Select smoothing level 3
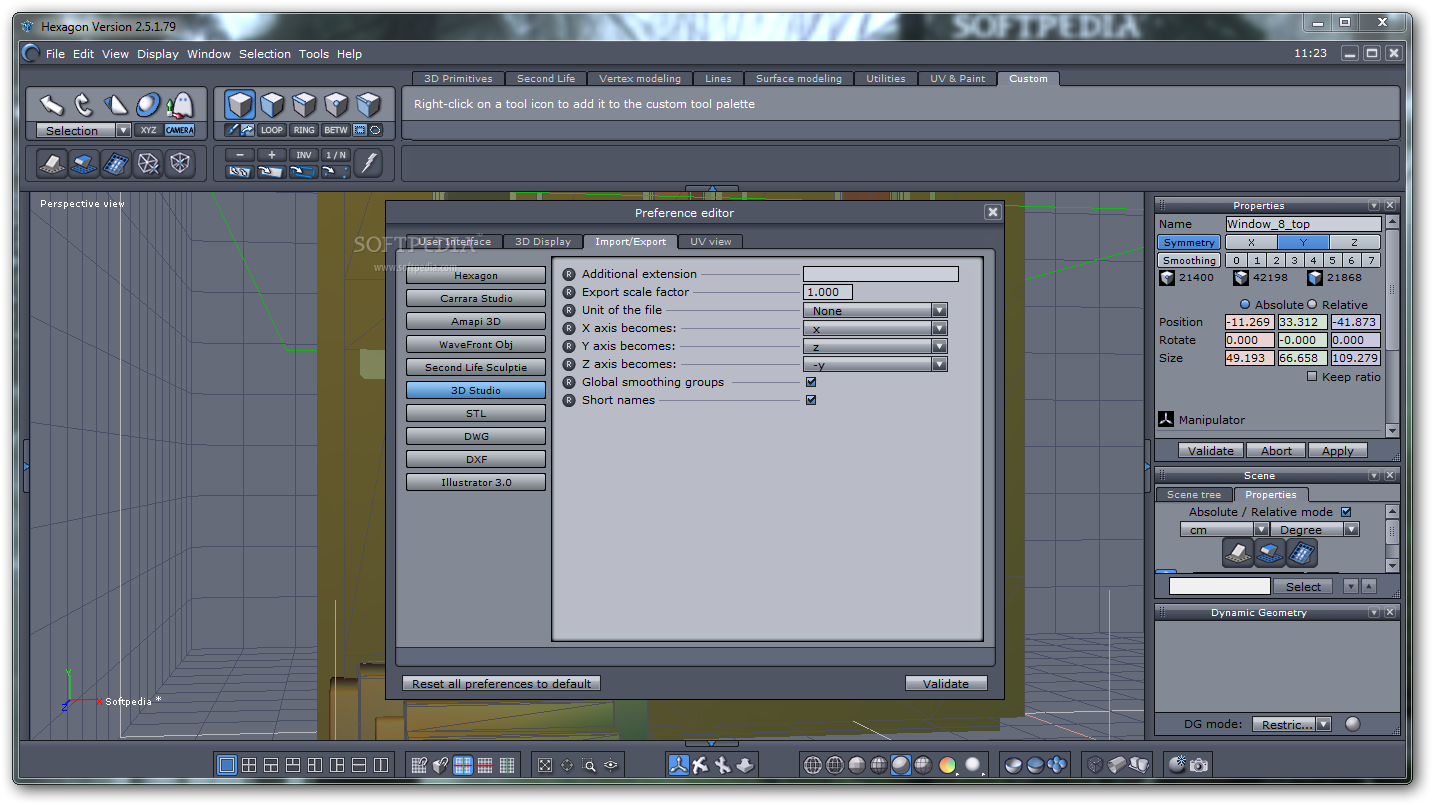Viewport: 1433px width, 805px height. (1294, 260)
